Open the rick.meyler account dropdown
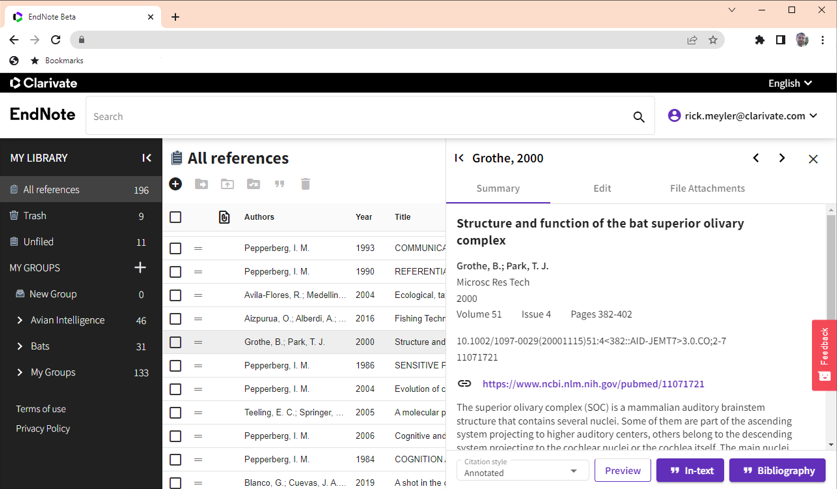 [x=743, y=116]
